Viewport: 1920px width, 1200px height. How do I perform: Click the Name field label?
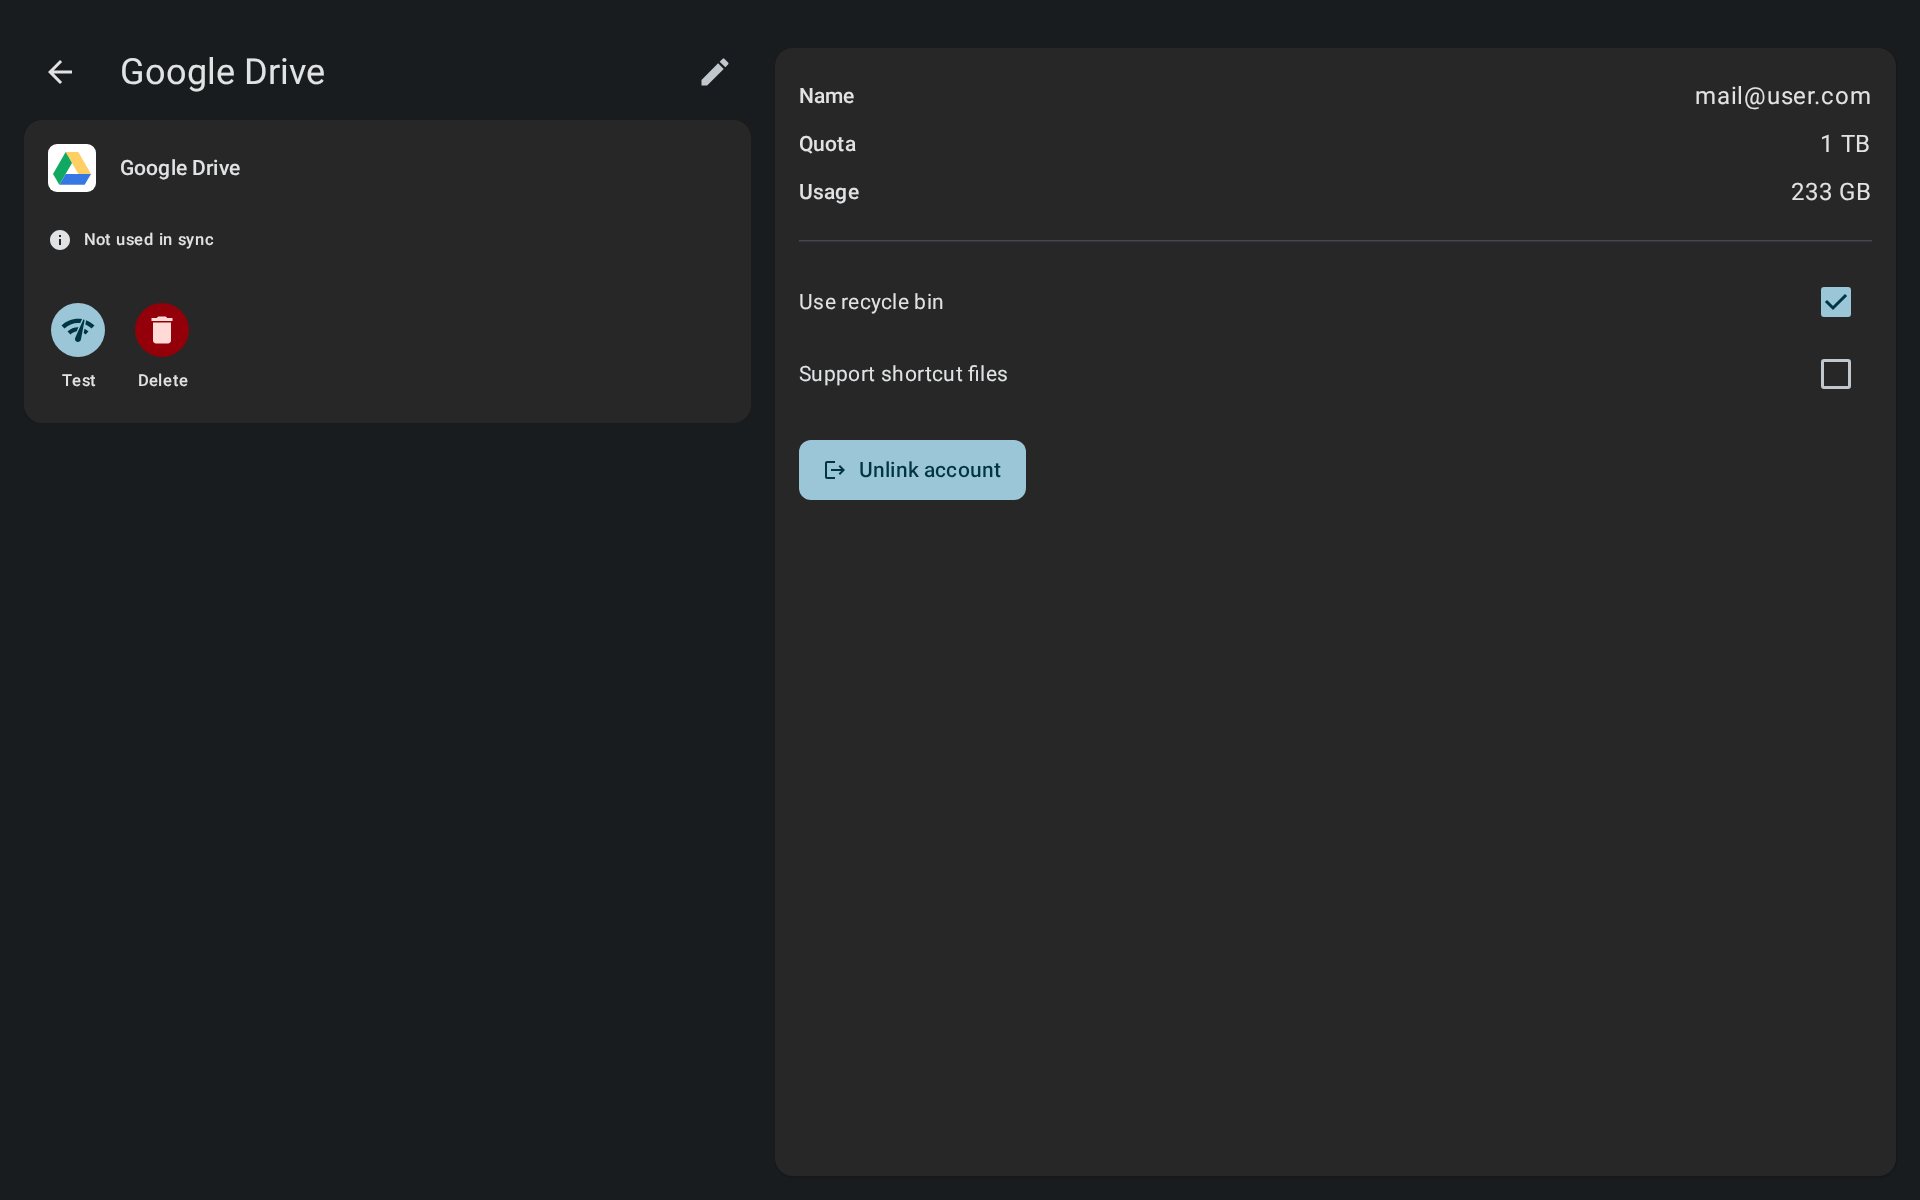pyautogui.click(x=826, y=96)
